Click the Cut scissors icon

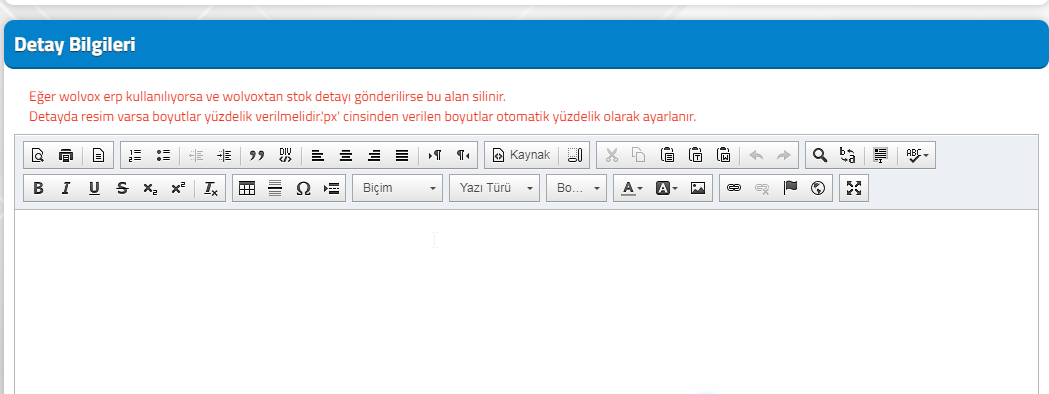(x=611, y=155)
